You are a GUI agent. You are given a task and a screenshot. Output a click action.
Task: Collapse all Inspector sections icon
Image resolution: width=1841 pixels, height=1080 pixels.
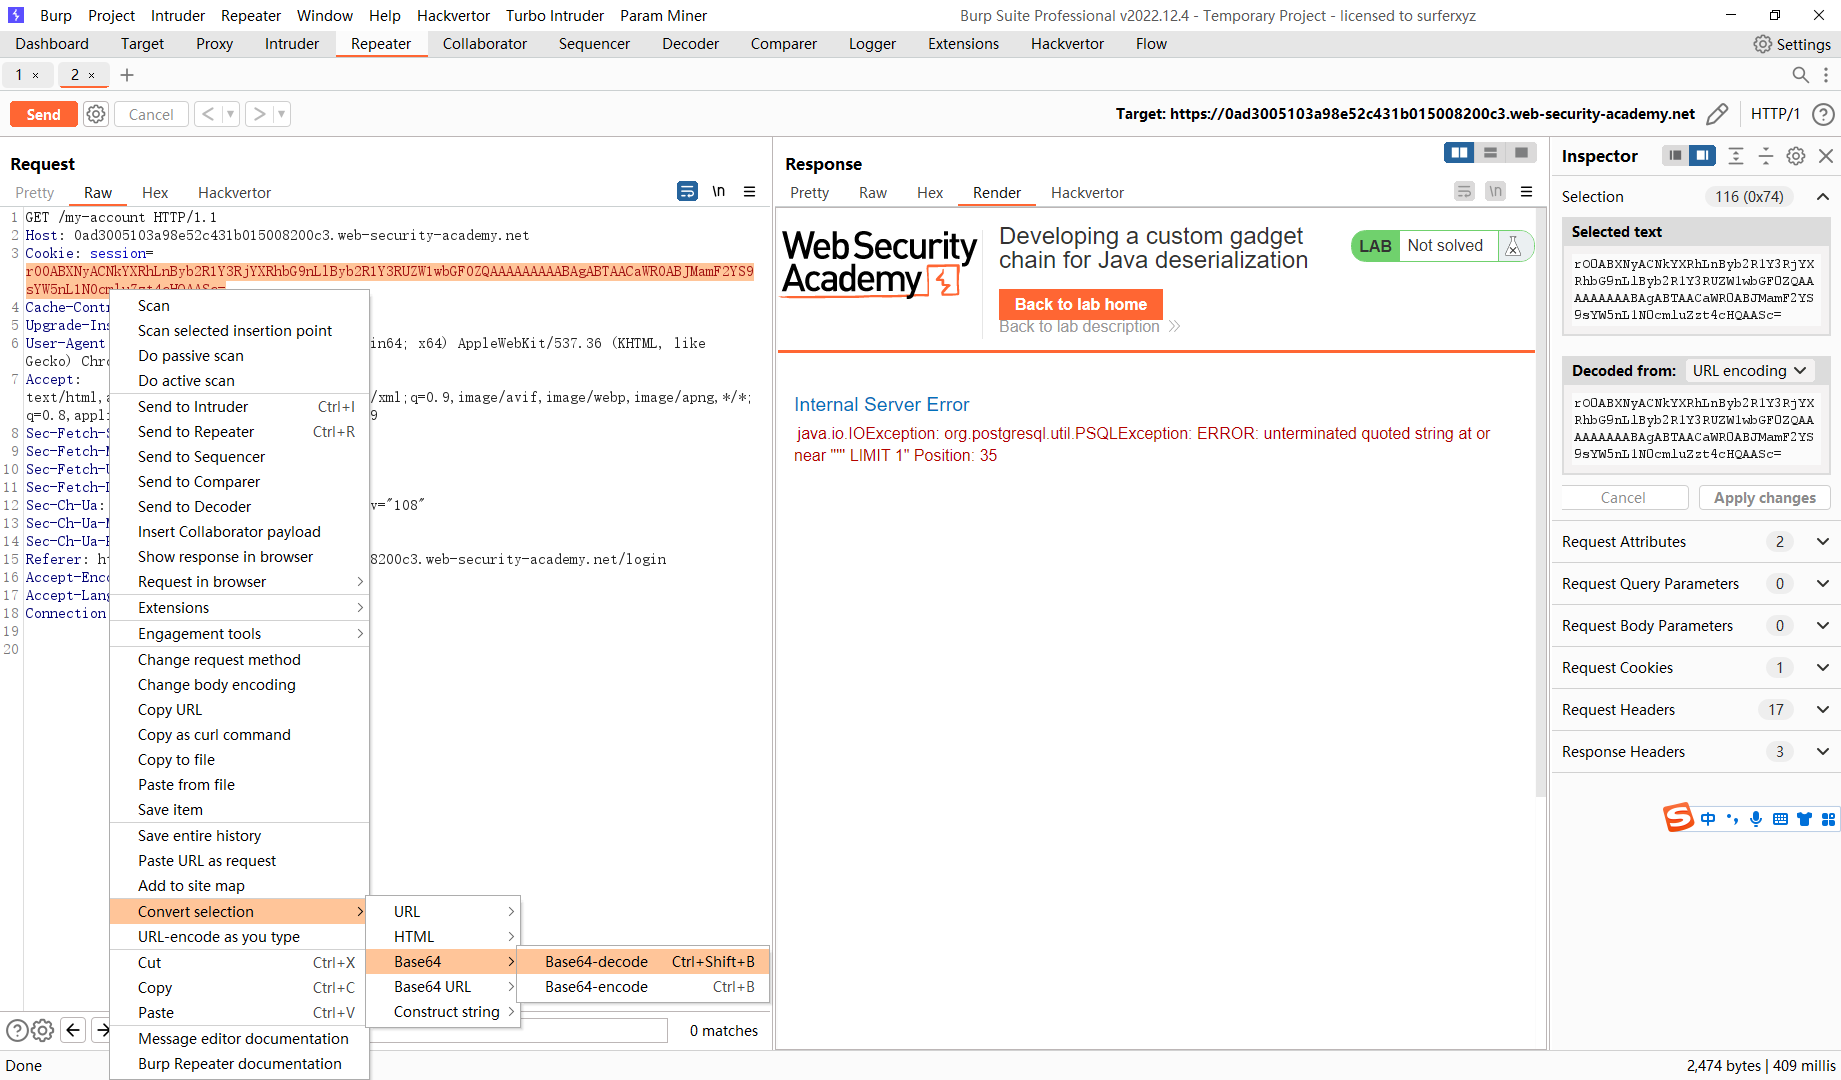tap(1766, 156)
